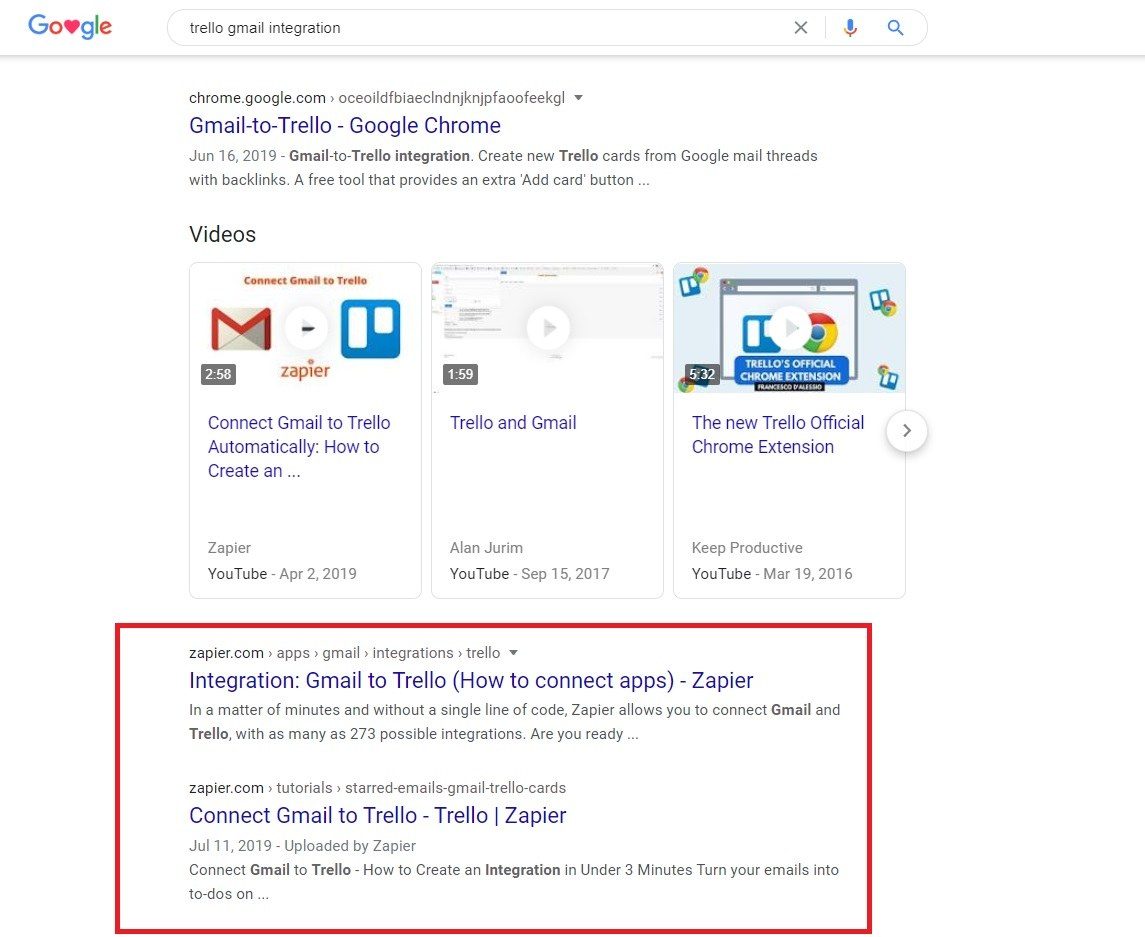The image size is (1145, 937).
Task: Click the 2:58 video duration badge
Action: [x=218, y=375]
